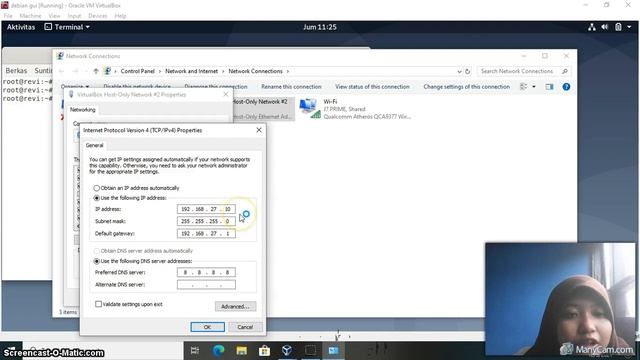Open the Terminal application menu dropdown
Screen dimensions: 640x360
(67, 27)
